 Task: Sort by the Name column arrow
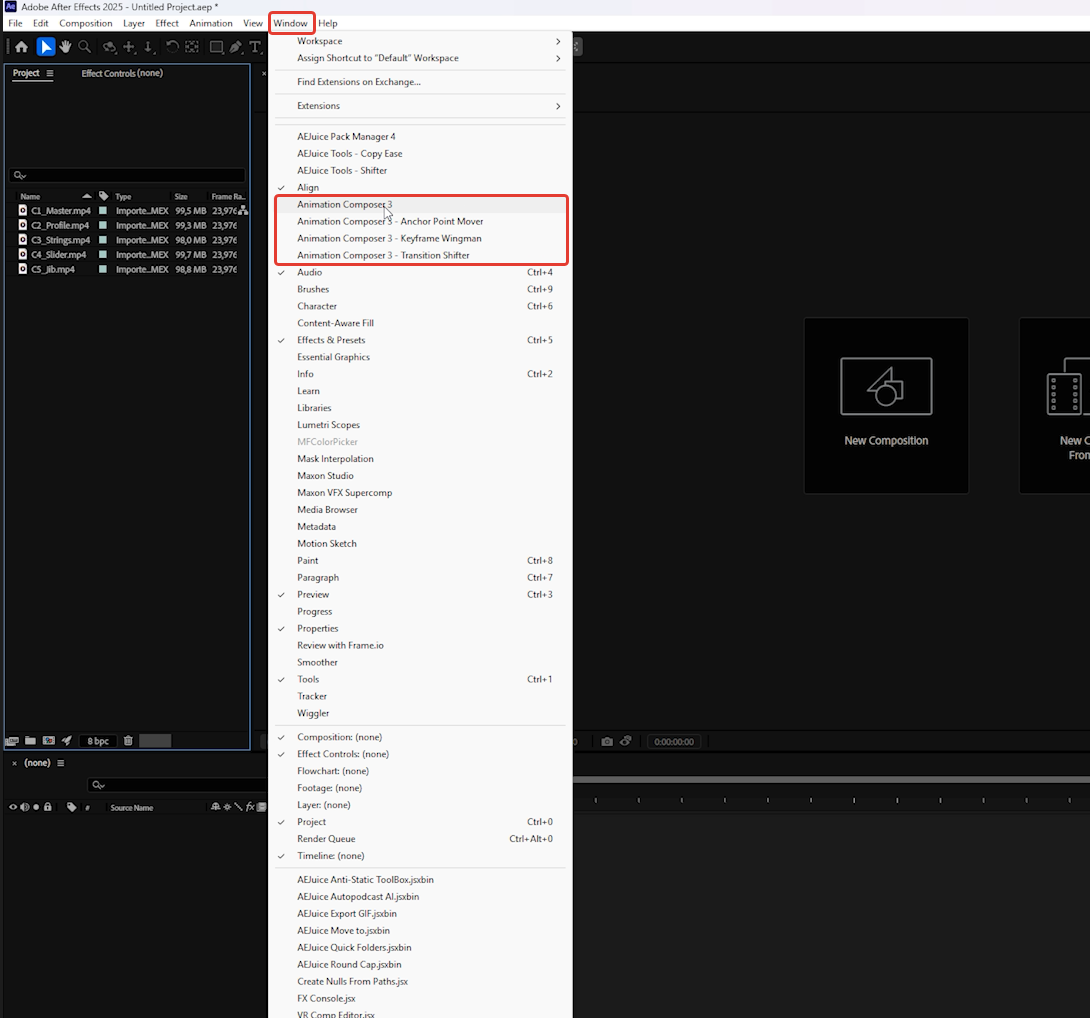(x=86, y=196)
